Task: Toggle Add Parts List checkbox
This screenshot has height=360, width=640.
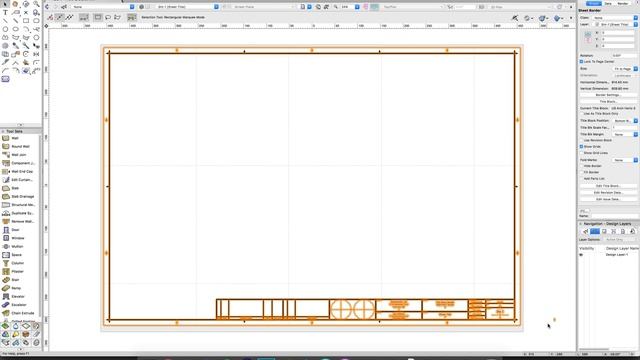Action: pyautogui.click(x=581, y=179)
